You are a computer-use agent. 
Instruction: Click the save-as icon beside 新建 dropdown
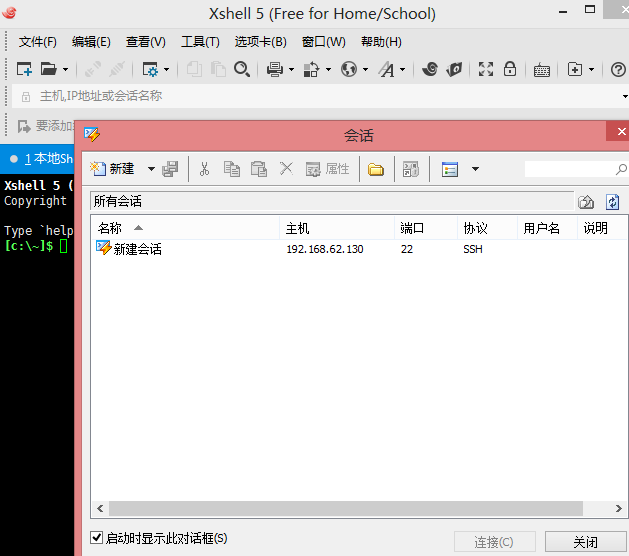[170, 169]
